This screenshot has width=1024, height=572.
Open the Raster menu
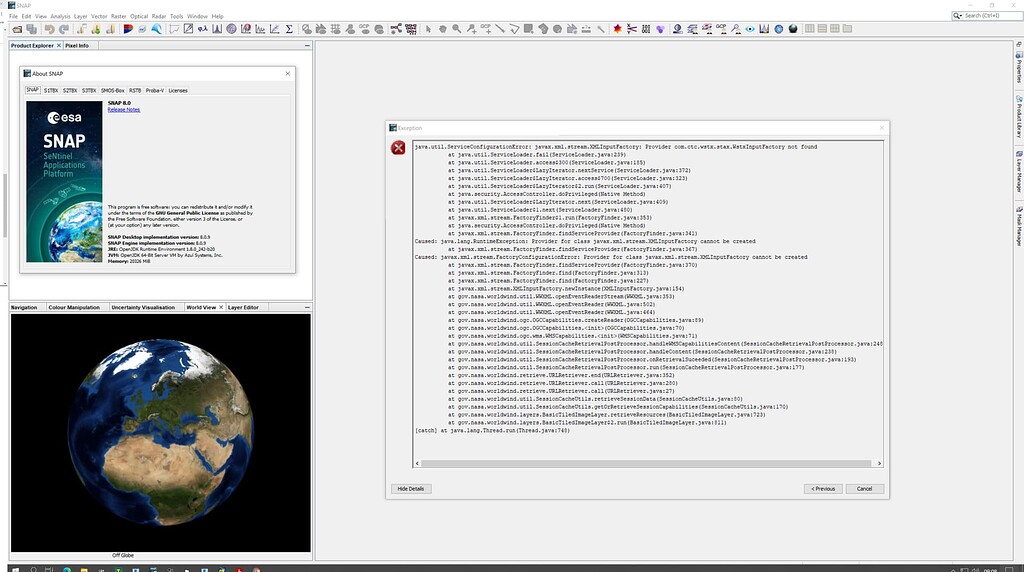coord(118,16)
